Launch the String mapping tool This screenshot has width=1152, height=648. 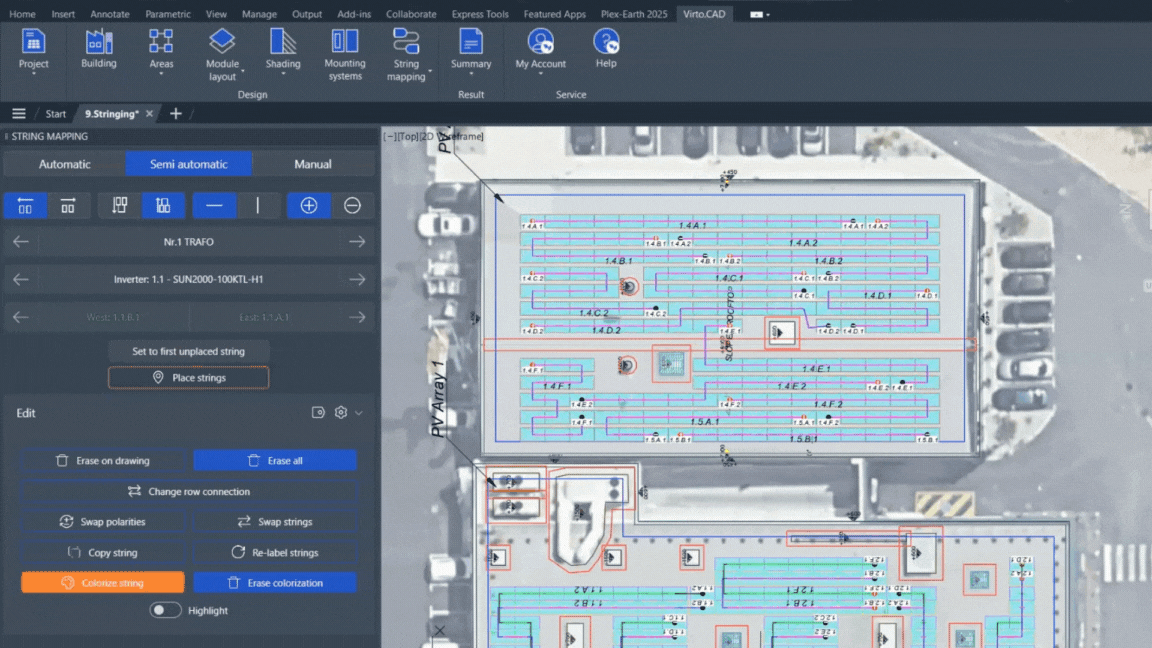tap(406, 53)
